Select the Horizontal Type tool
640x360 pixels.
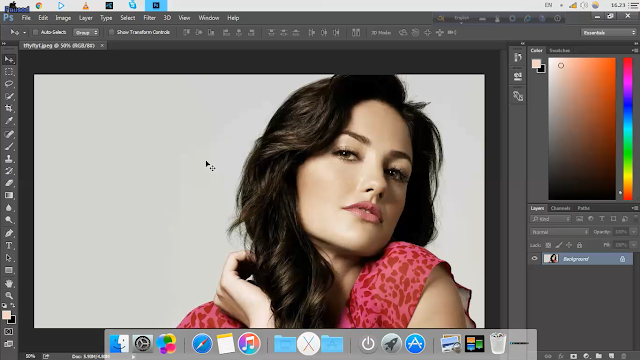[9, 245]
